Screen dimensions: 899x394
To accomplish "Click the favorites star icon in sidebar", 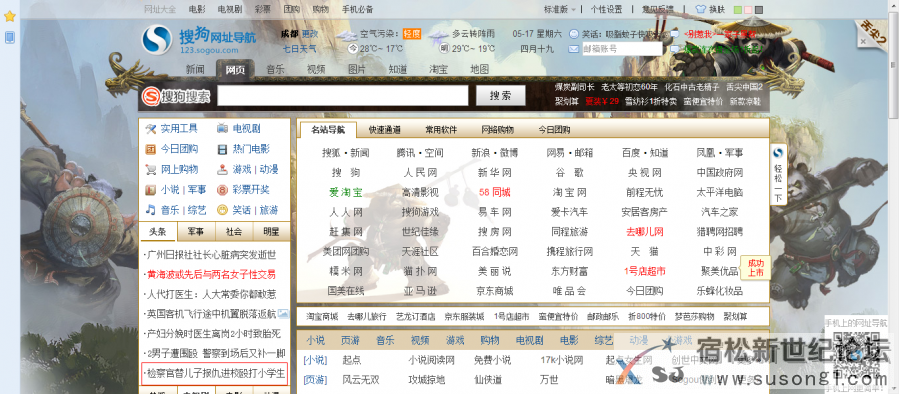I will (9, 16).
